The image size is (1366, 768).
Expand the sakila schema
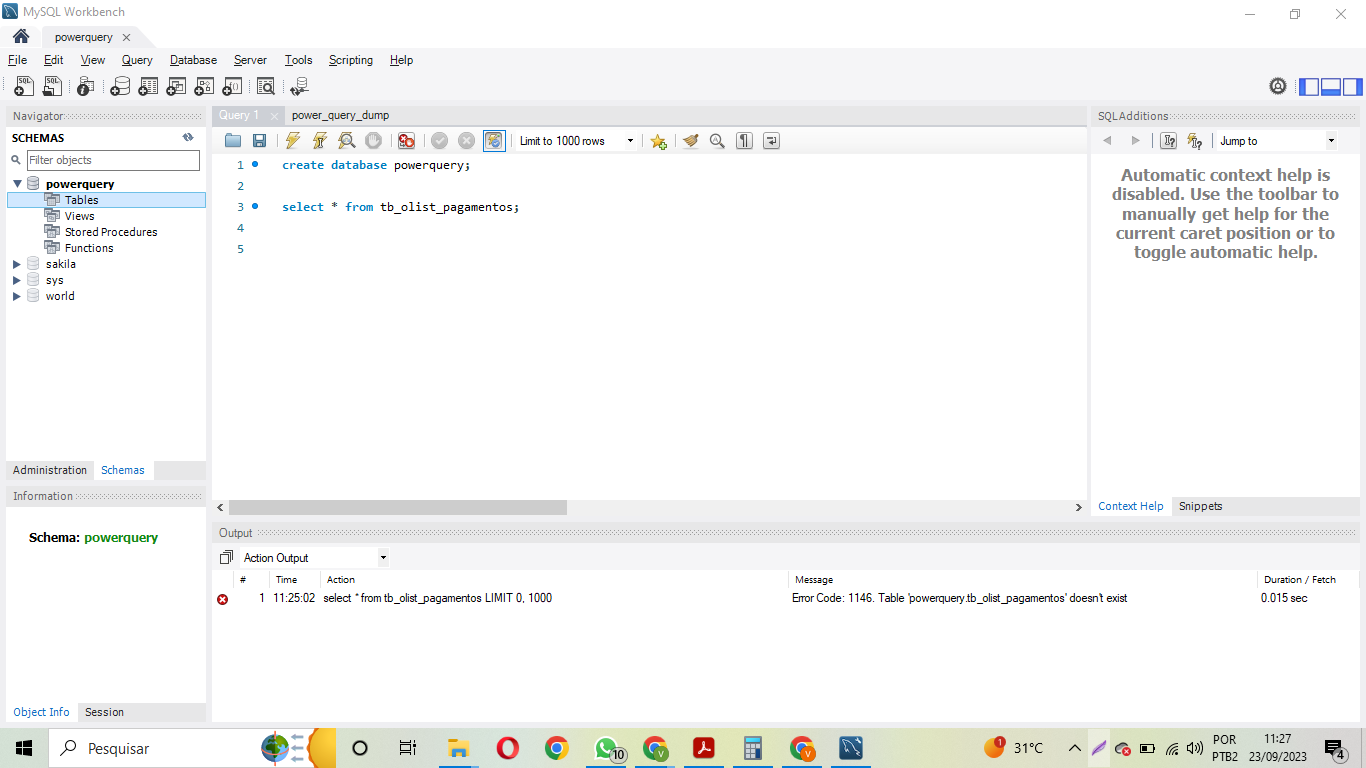[x=17, y=264]
